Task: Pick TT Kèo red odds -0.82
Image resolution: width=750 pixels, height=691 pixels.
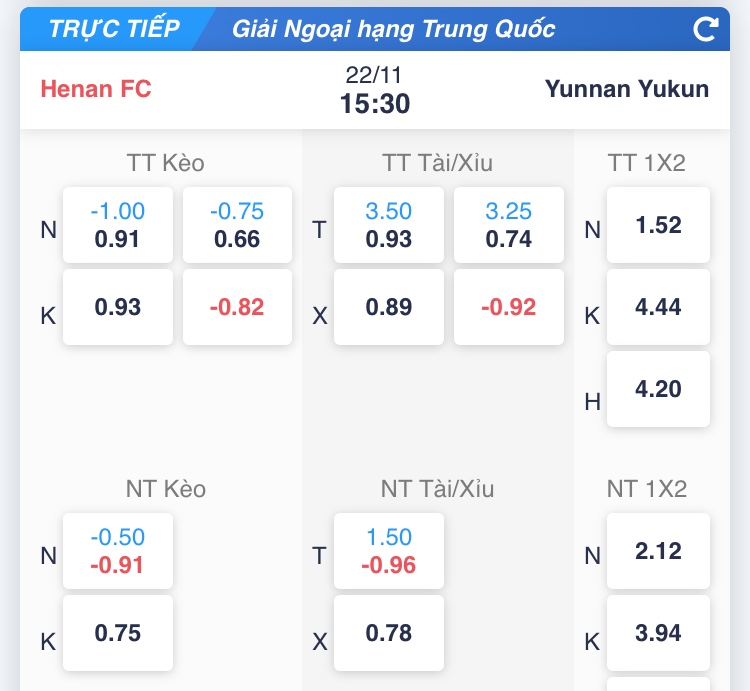Action: click(237, 307)
